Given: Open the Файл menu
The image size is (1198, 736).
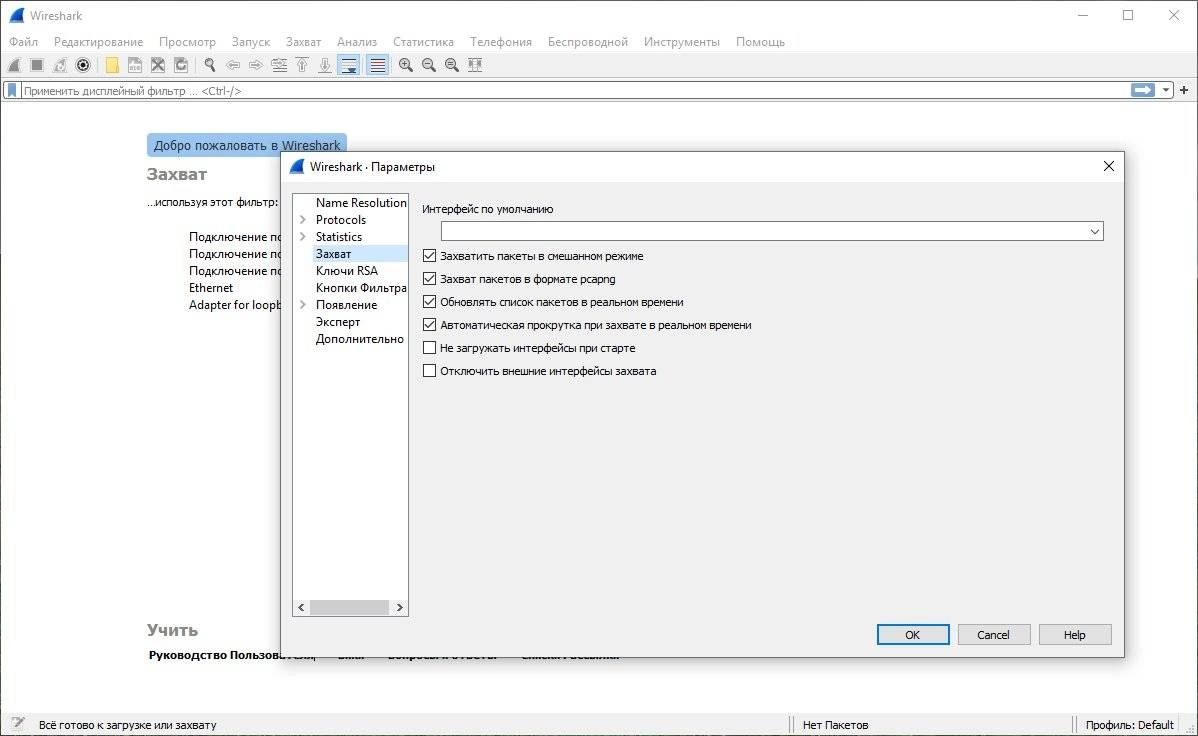Looking at the screenshot, I should click(x=24, y=41).
